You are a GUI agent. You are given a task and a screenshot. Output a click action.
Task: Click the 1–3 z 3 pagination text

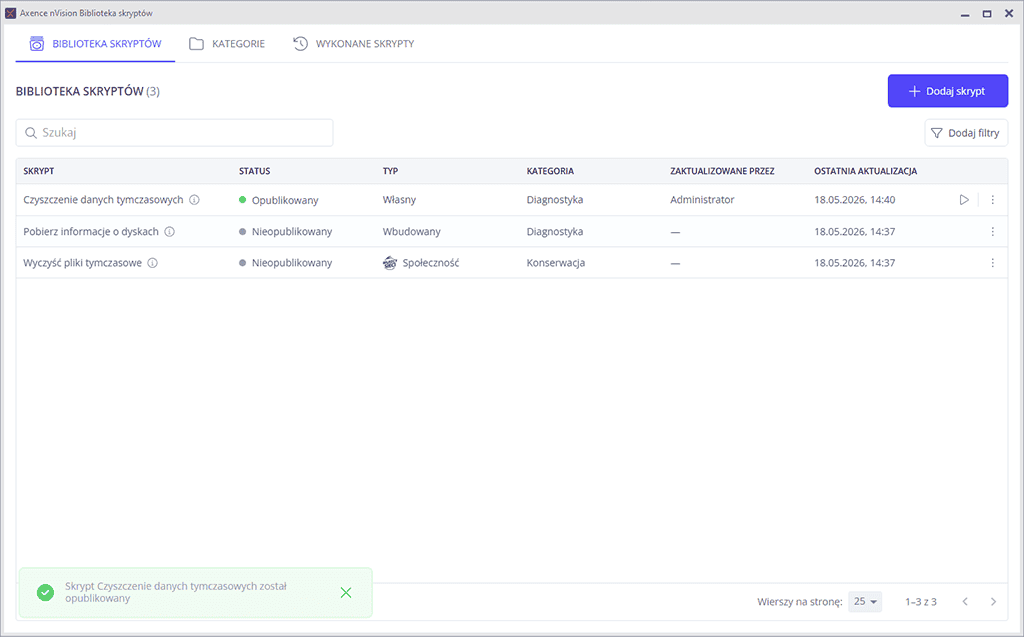[921, 602]
